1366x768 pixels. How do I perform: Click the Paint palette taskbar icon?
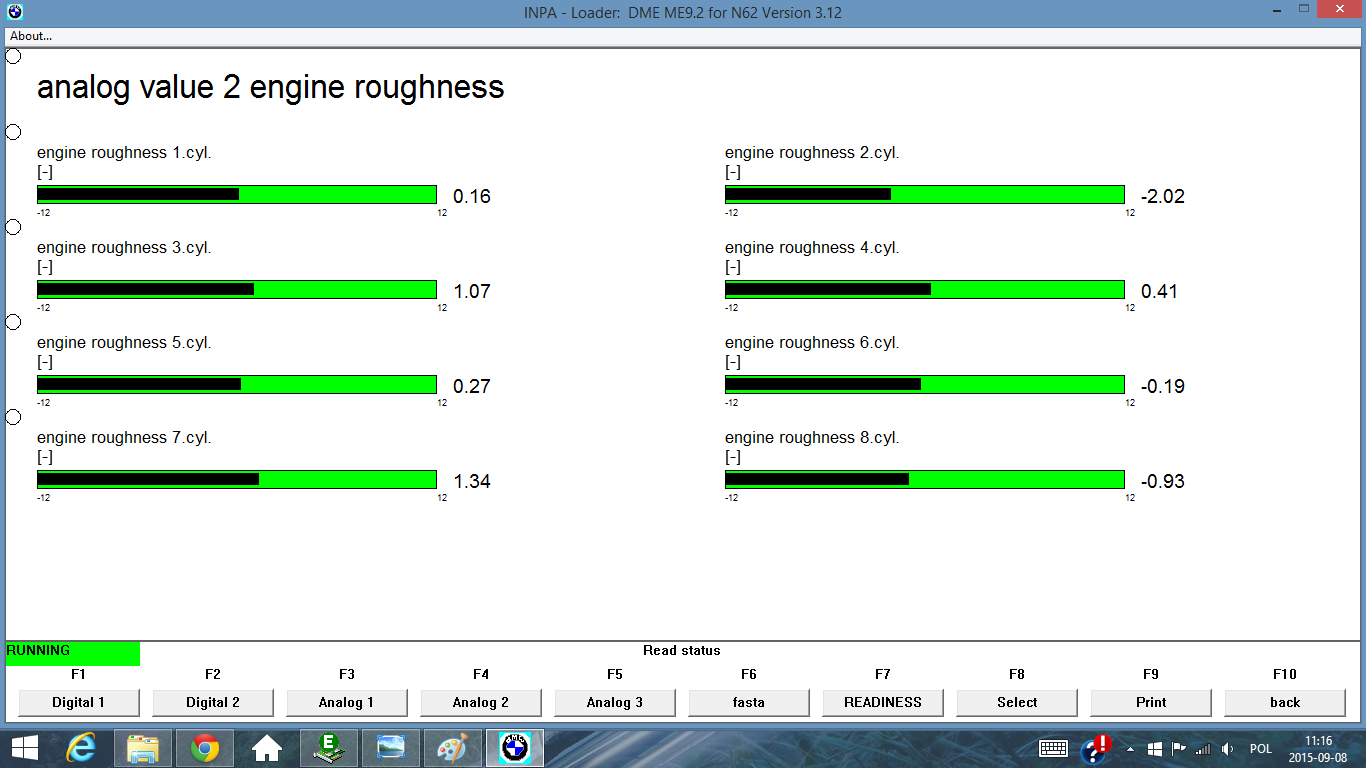point(452,747)
